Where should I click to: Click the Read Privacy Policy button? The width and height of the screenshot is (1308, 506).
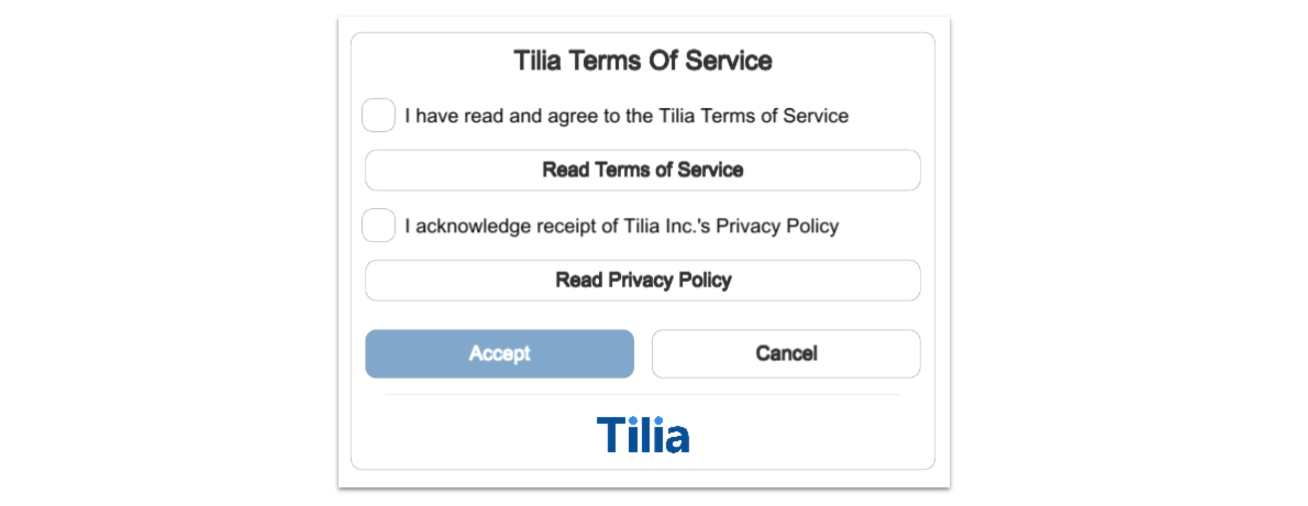[642, 280]
